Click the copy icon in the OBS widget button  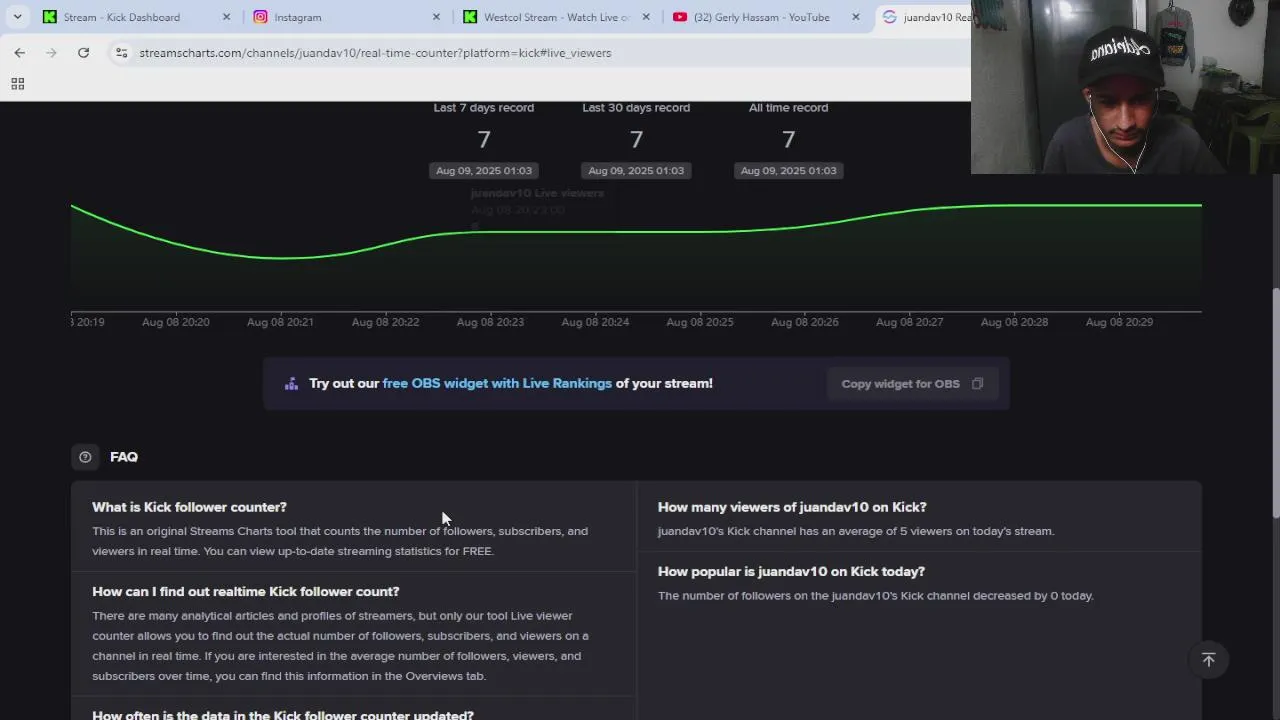[x=977, y=384]
